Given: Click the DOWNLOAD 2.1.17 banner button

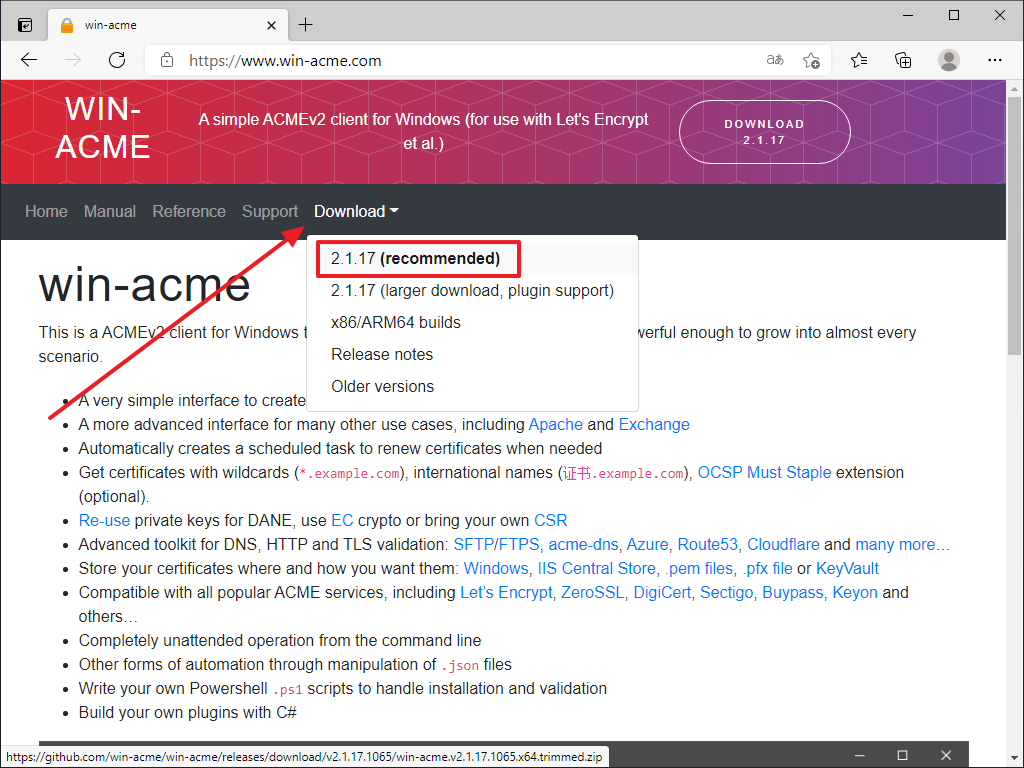Looking at the screenshot, I should coord(765,132).
